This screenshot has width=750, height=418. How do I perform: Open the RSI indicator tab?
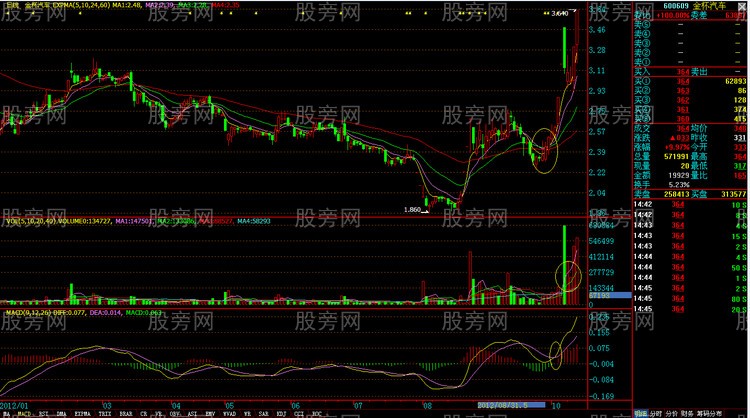[x=44, y=414]
